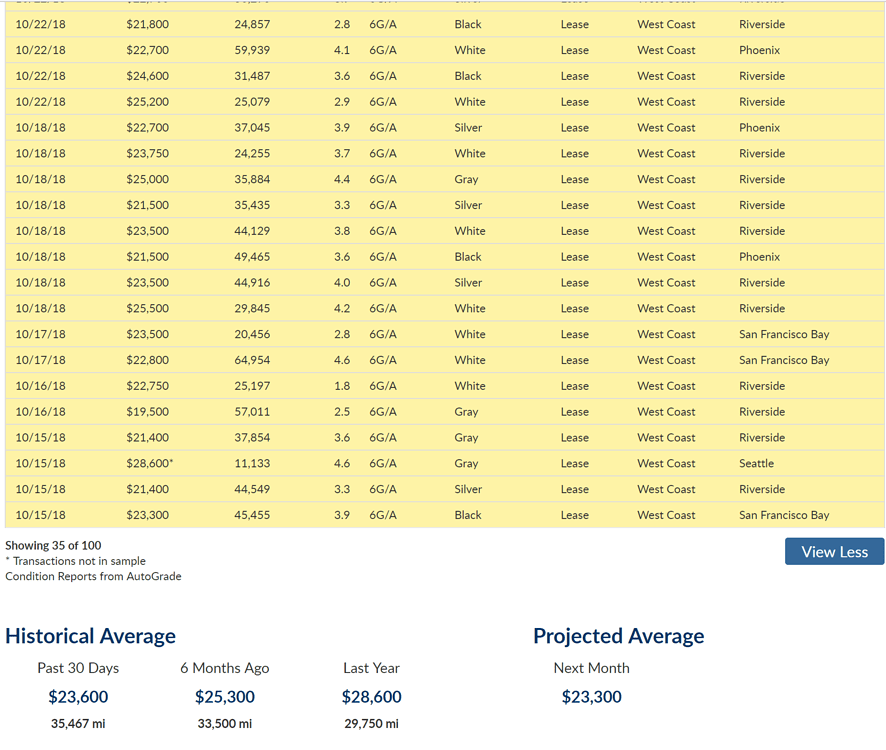Click the Projected Average heading
The width and height of the screenshot is (886, 750).
[619, 636]
